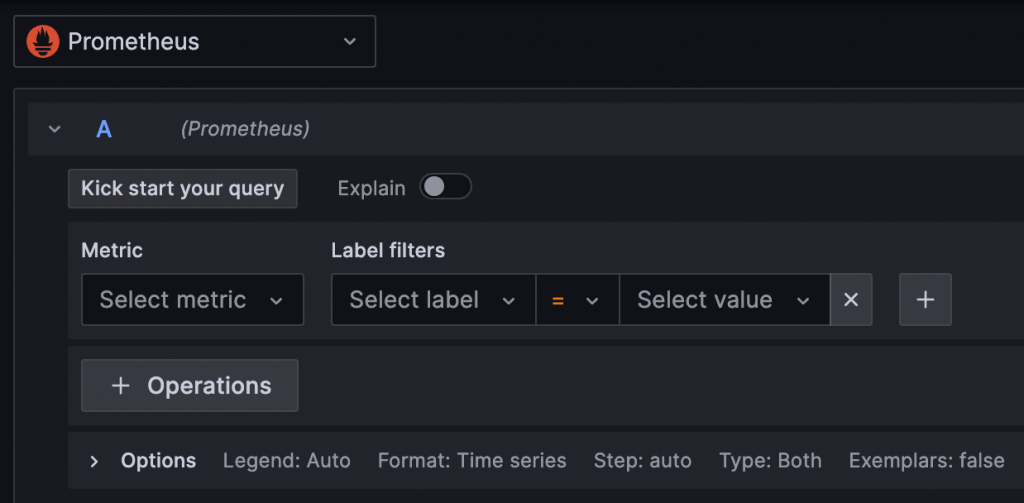Expand the Options section chevron
1024x503 pixels.
coord(94,461)
